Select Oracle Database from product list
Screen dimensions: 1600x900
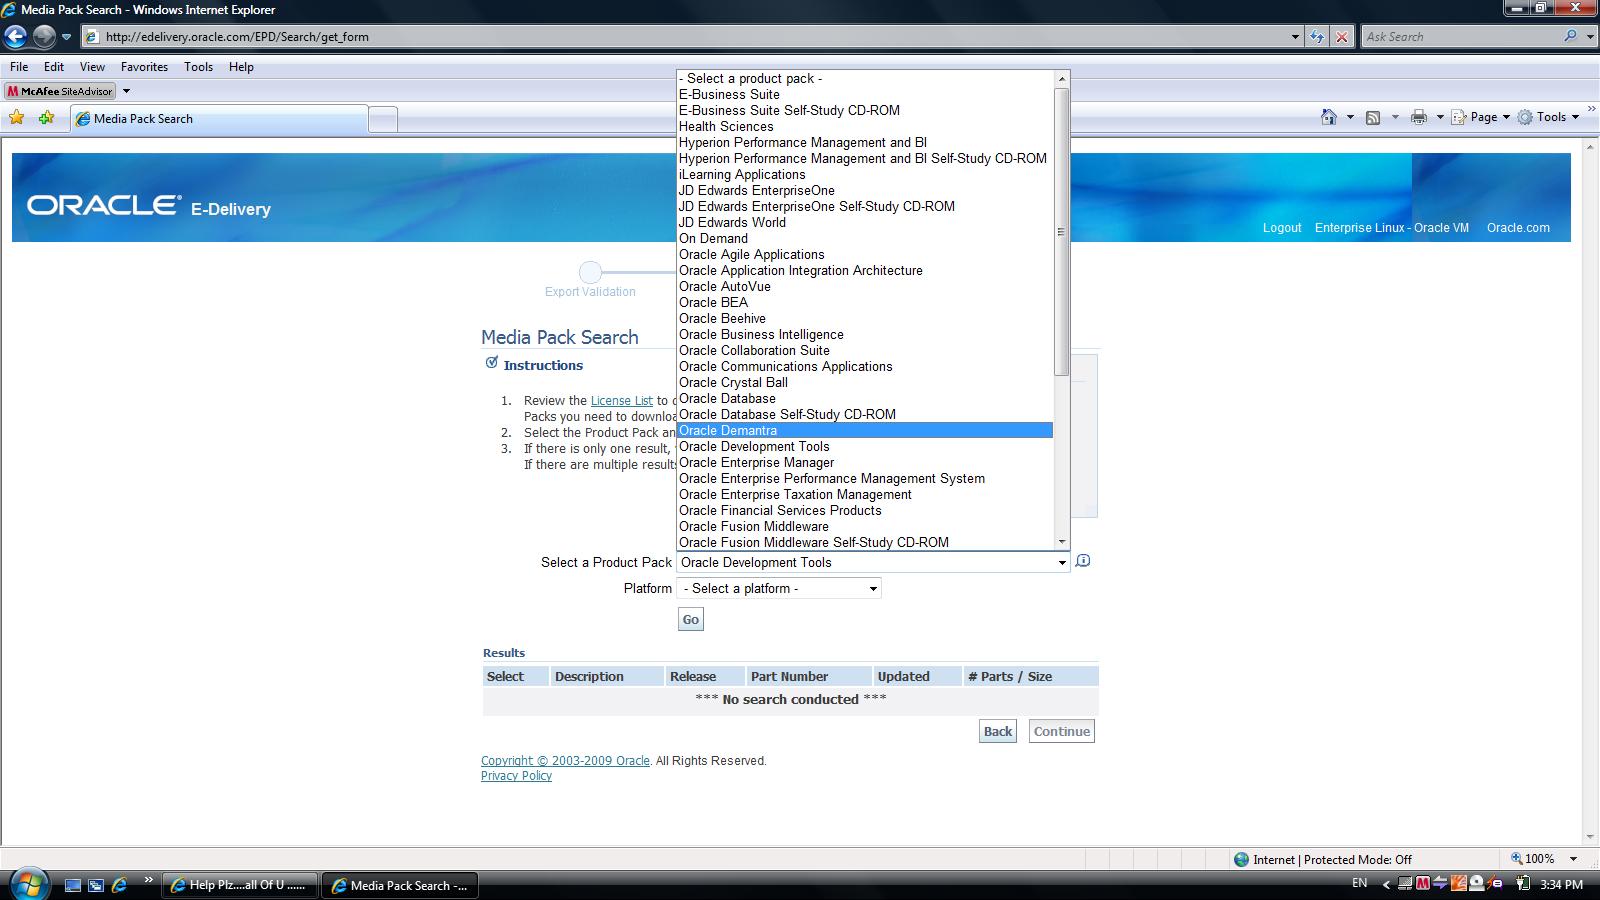(727, 399)
